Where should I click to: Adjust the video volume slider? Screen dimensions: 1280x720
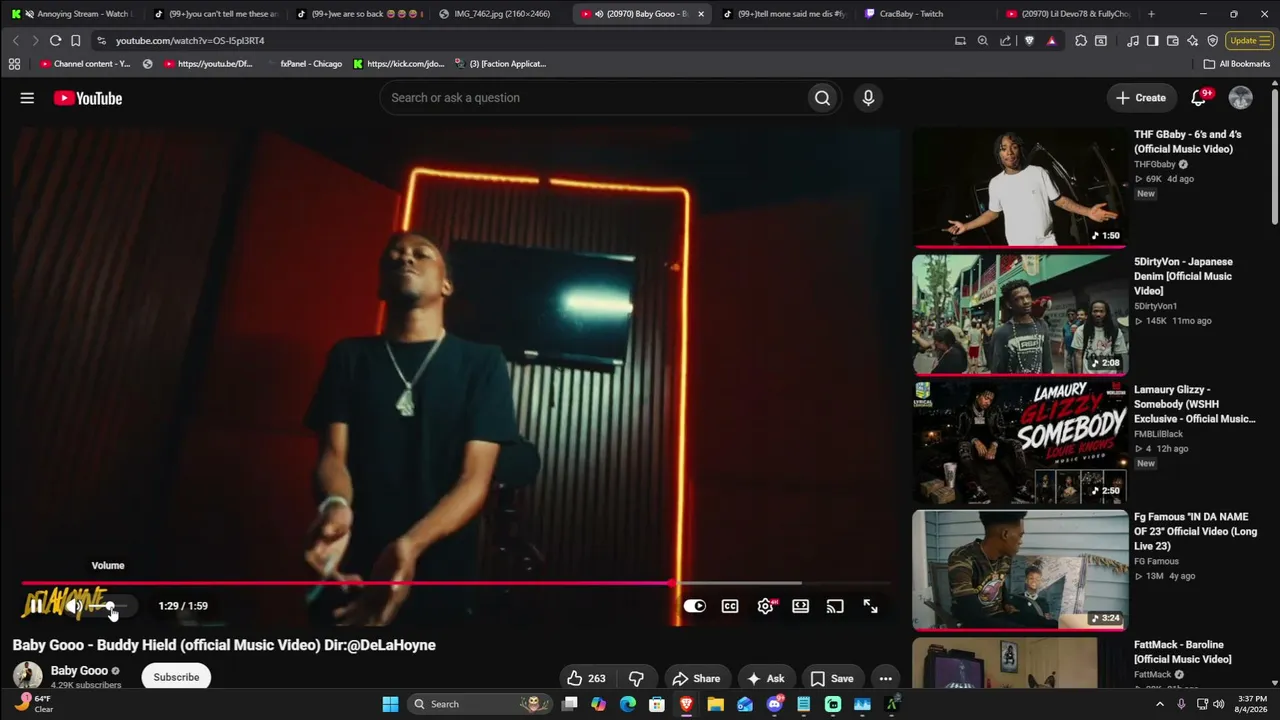(108, 606)
